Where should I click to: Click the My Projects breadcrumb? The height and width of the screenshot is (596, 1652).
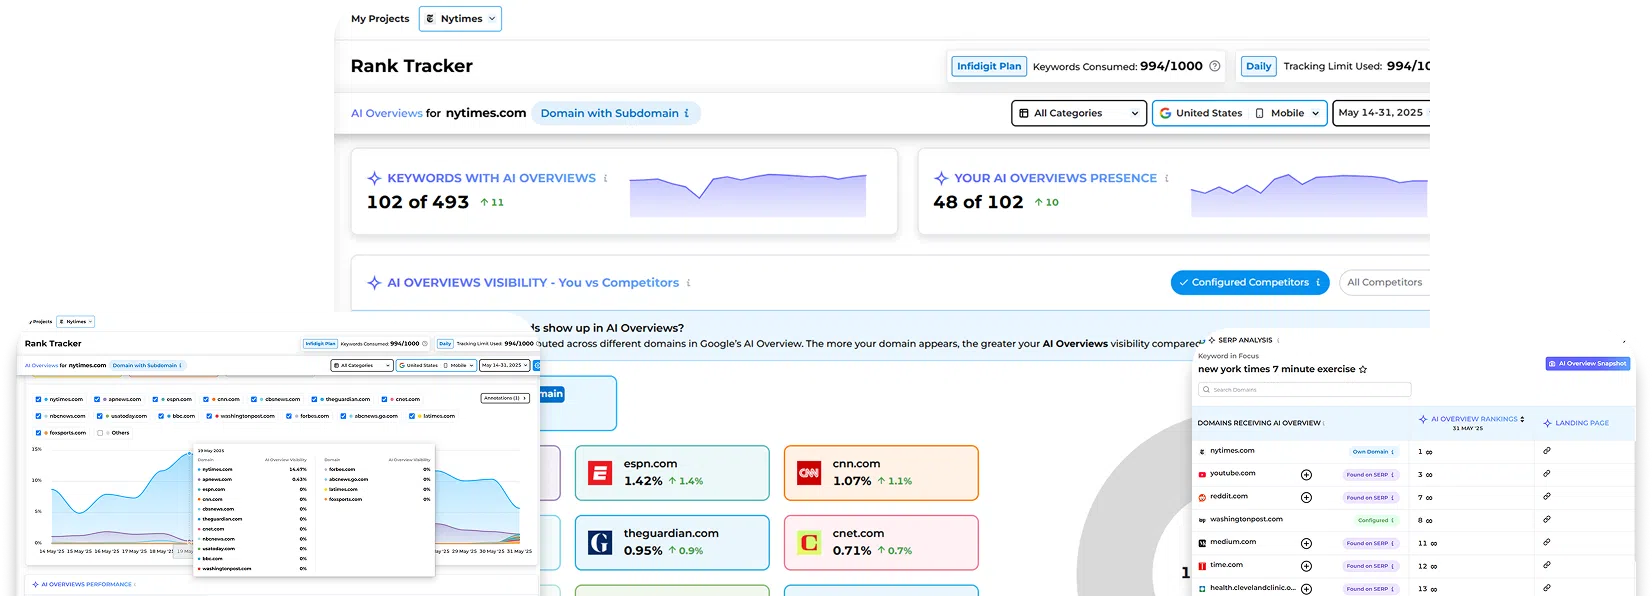[x=380, y=19]
